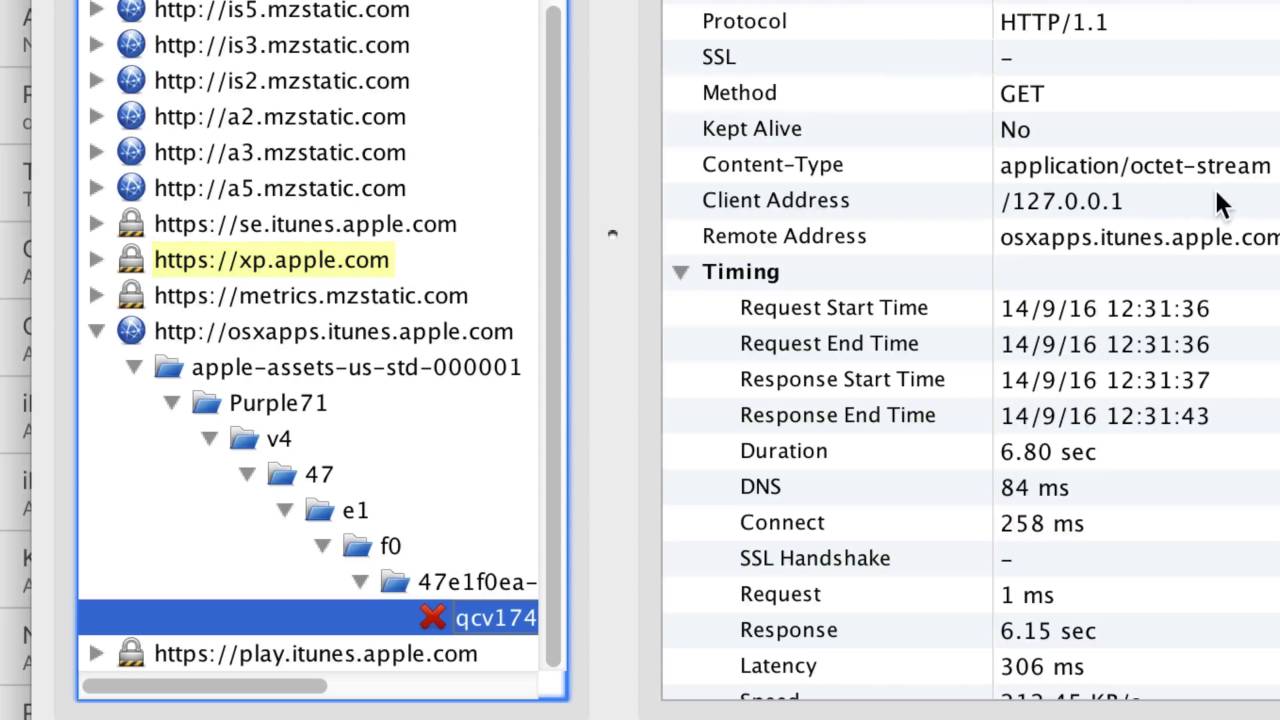
Task: Expand the a2.mzstatic.com host node
Action: [x=96, y=117]
